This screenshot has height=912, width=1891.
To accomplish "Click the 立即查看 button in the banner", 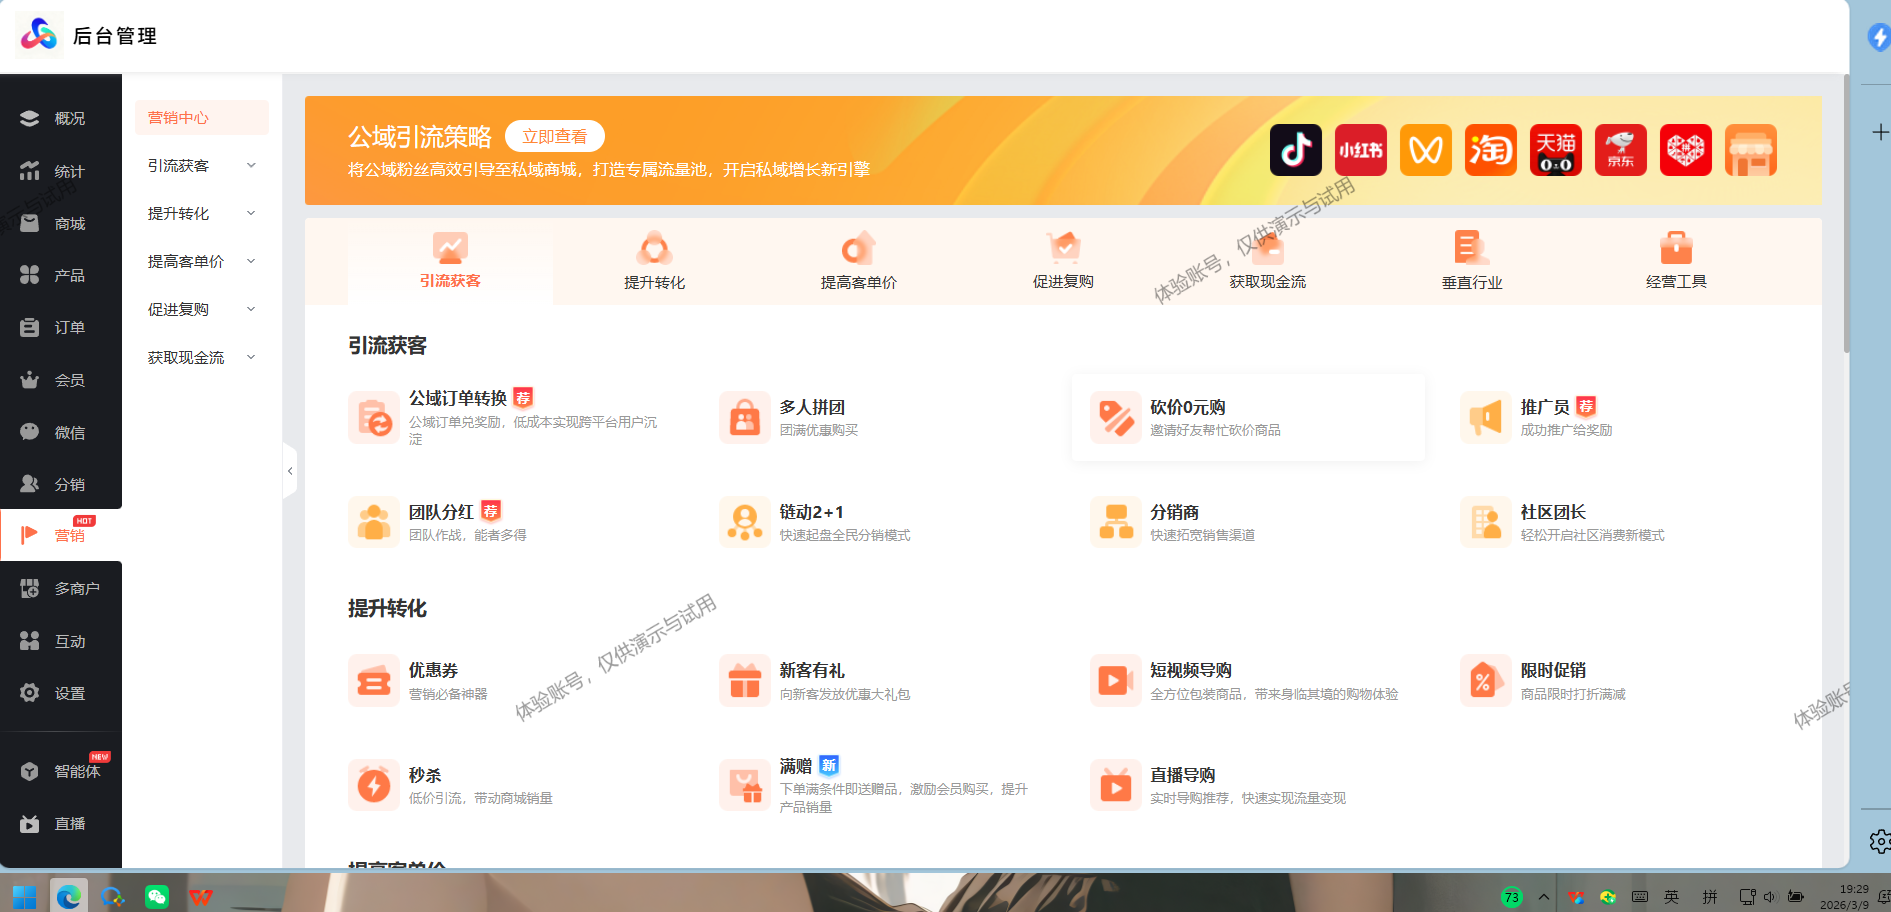I will coord(554,136).
